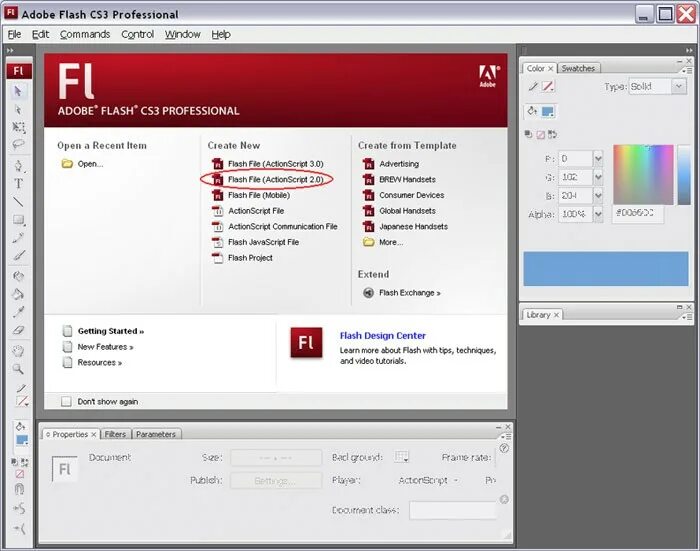This screenshot has width=700, height=551.
Task: Select the Text tool
Action: pyautogui.click(x=18, y=184)
